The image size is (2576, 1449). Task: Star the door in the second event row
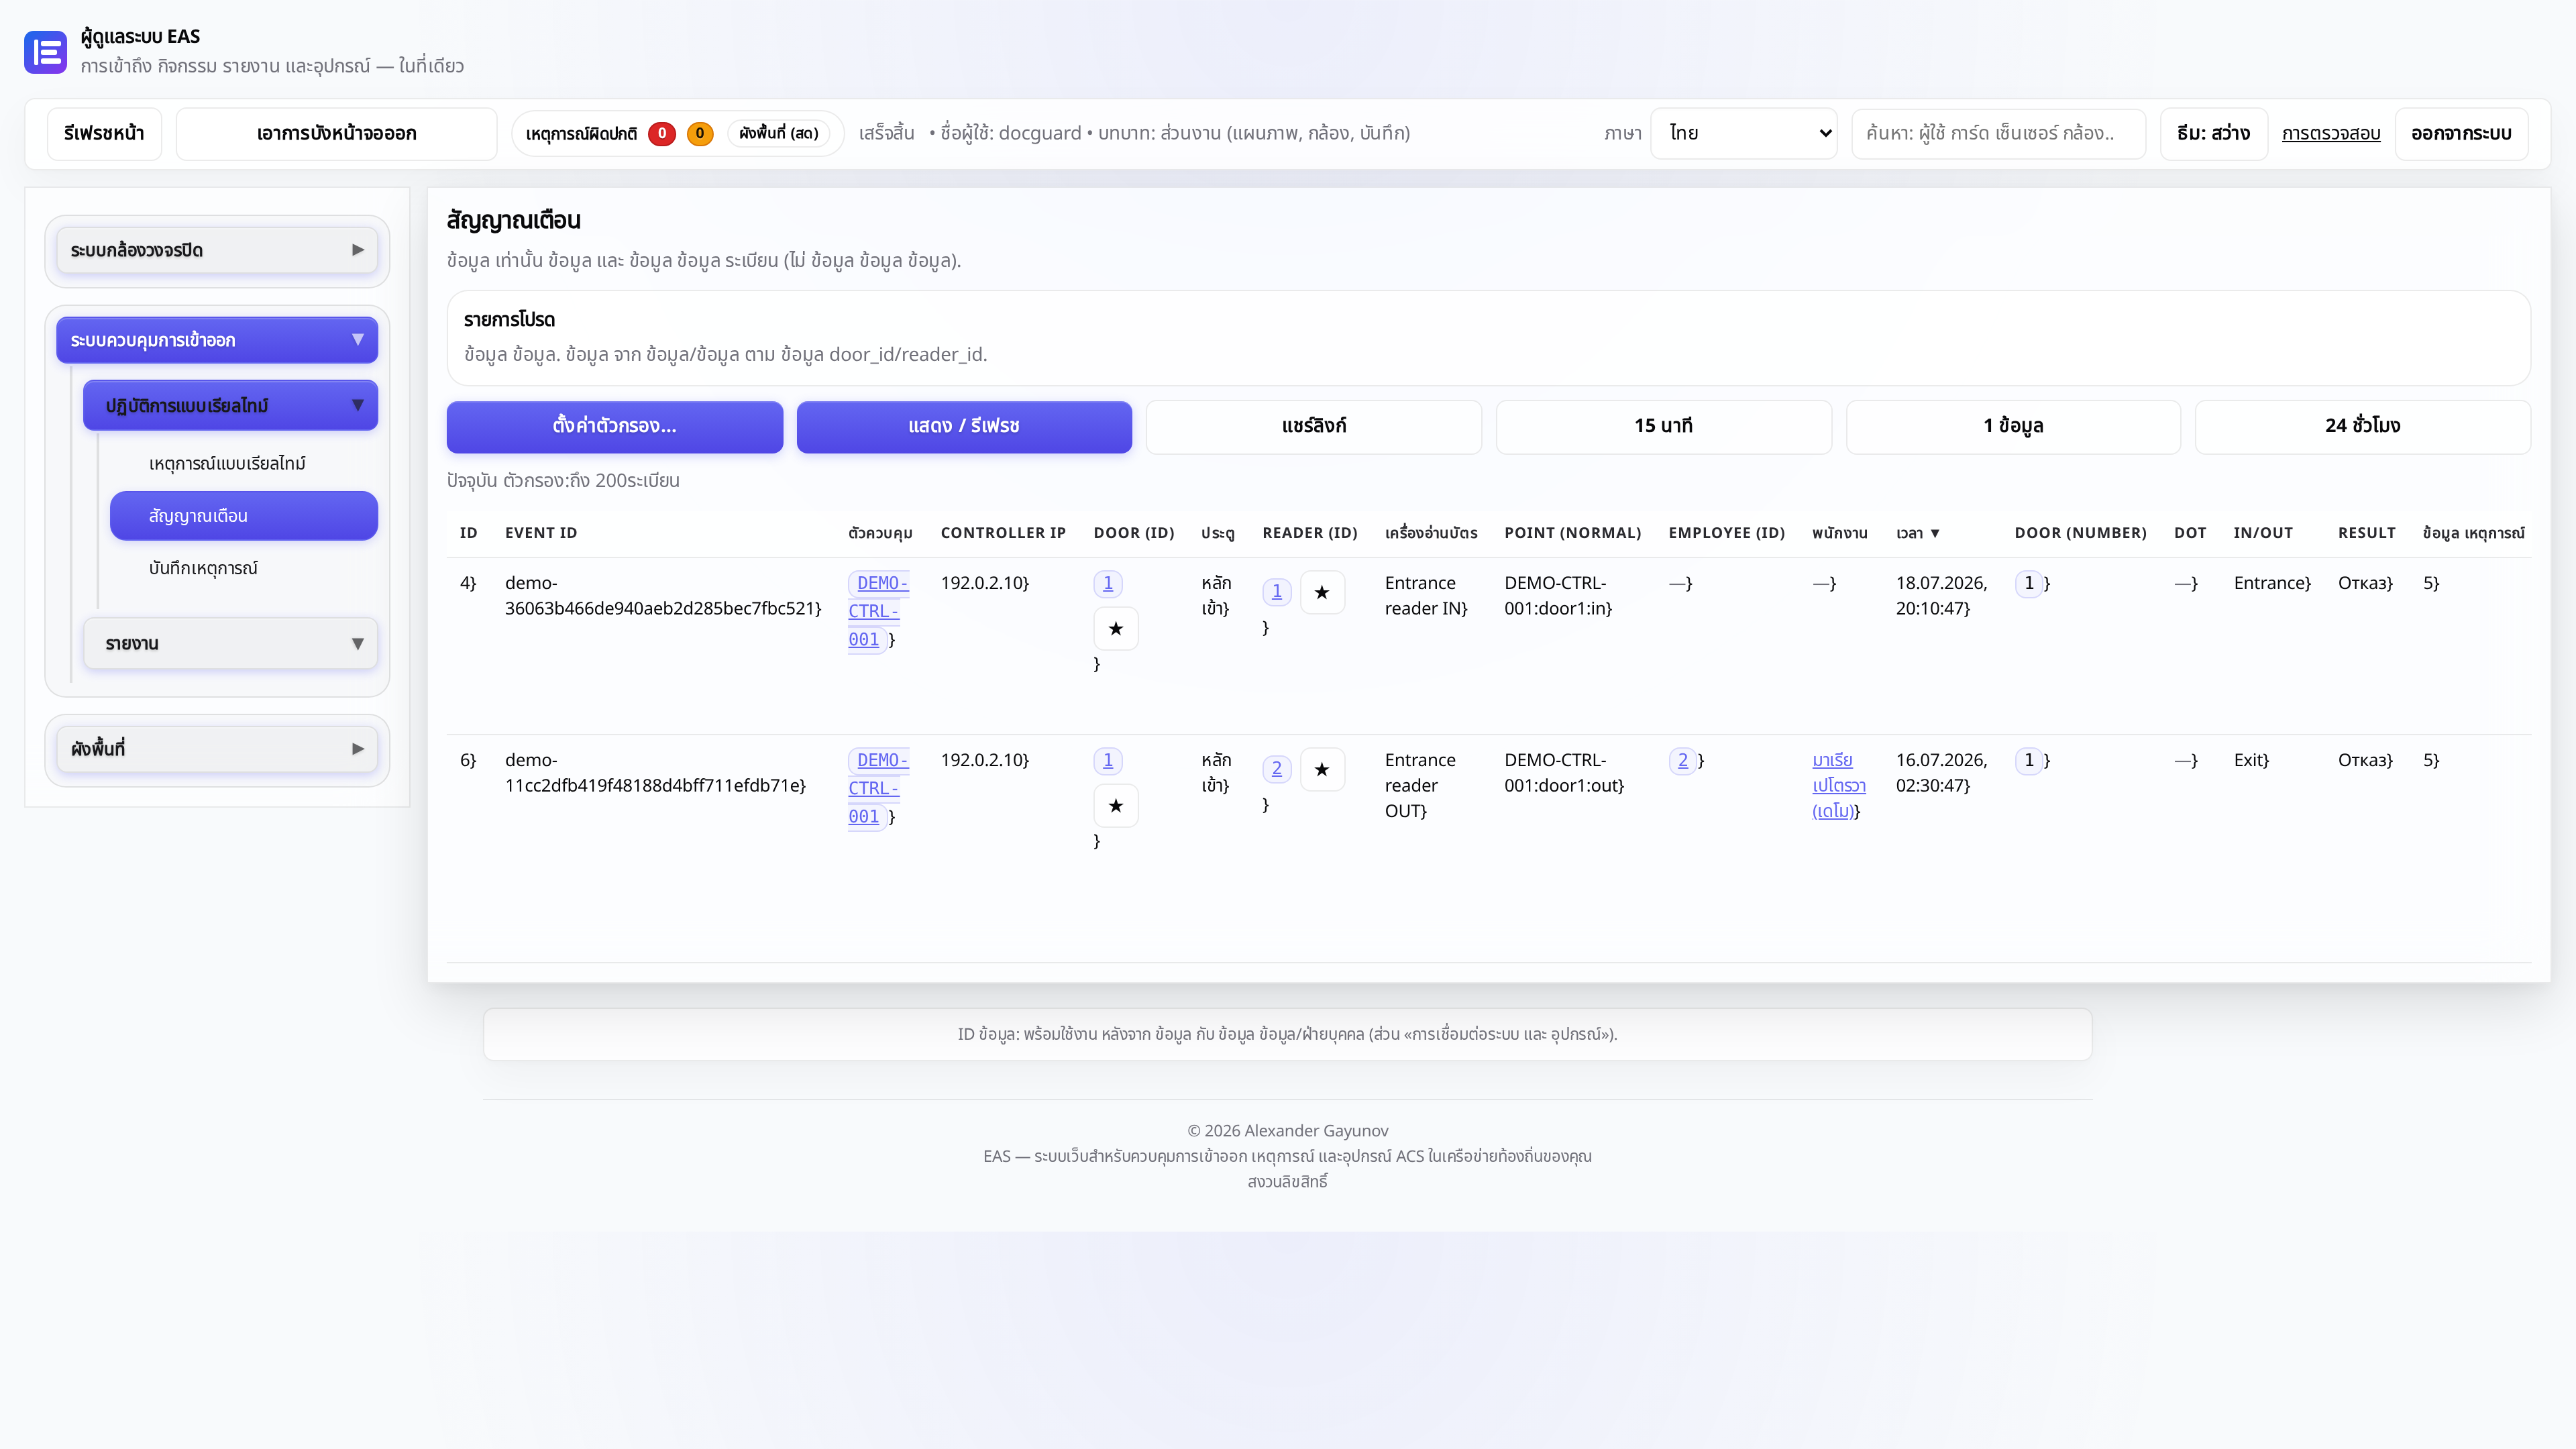click(1116, 805)
